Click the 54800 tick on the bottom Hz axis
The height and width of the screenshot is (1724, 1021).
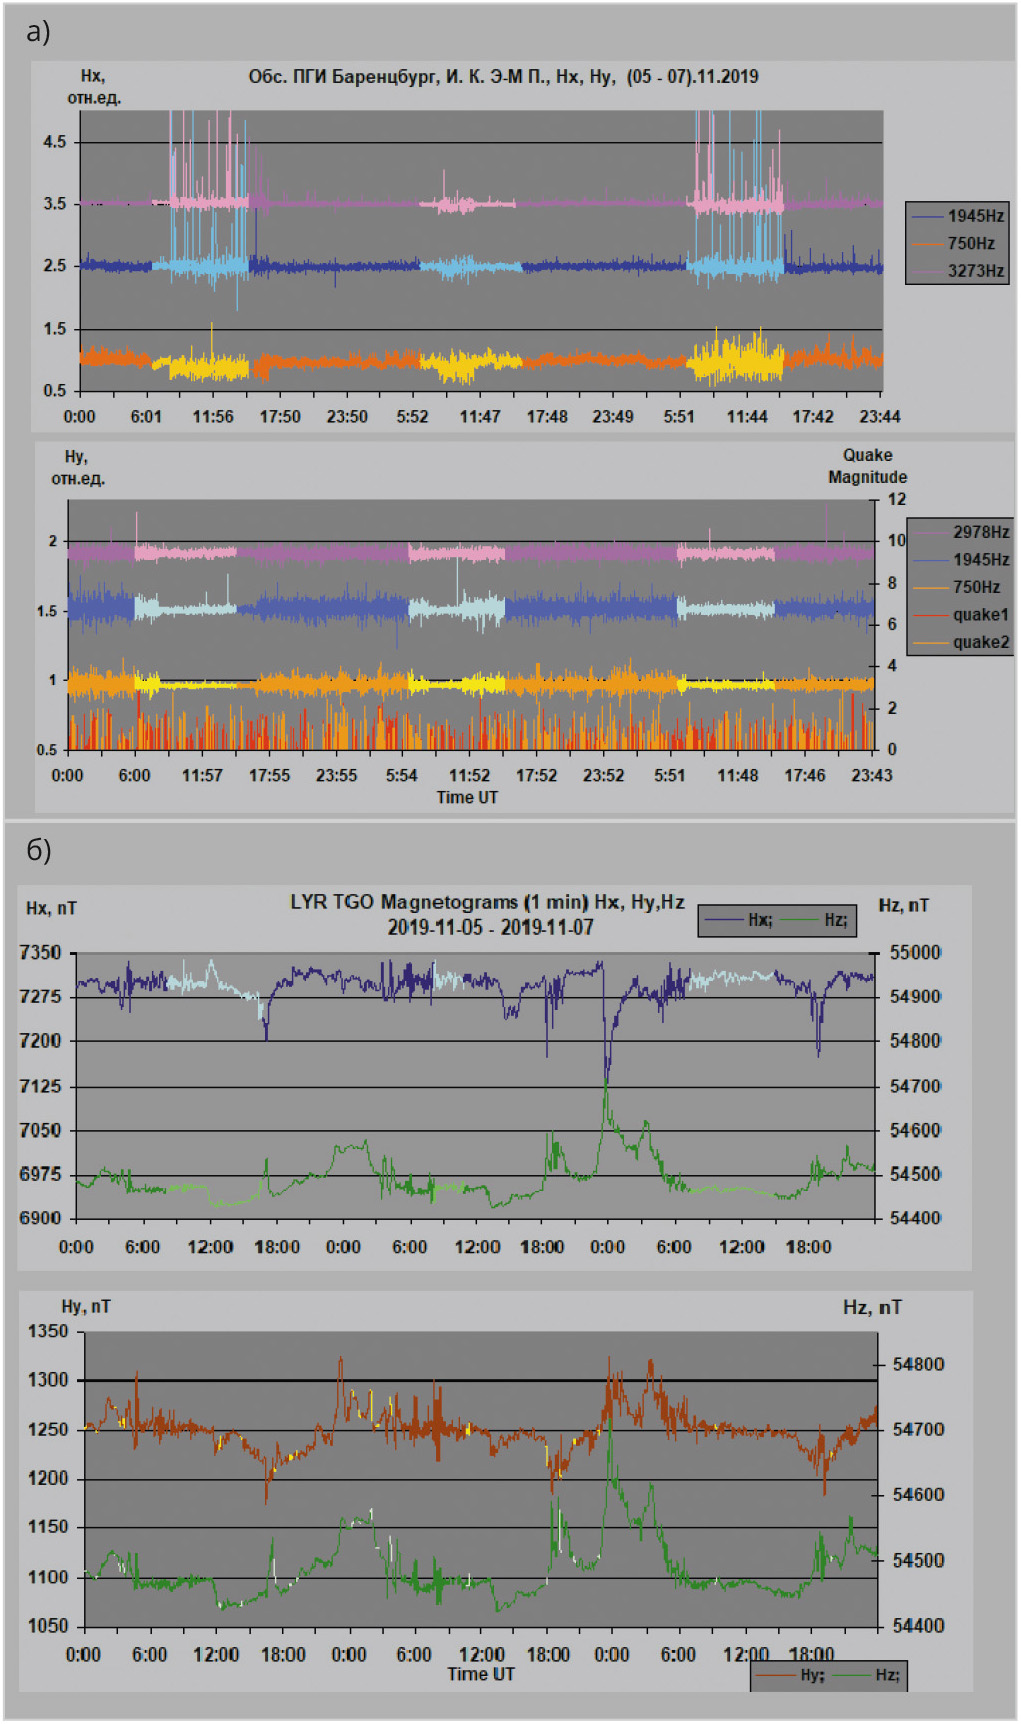click(917, 1364)
